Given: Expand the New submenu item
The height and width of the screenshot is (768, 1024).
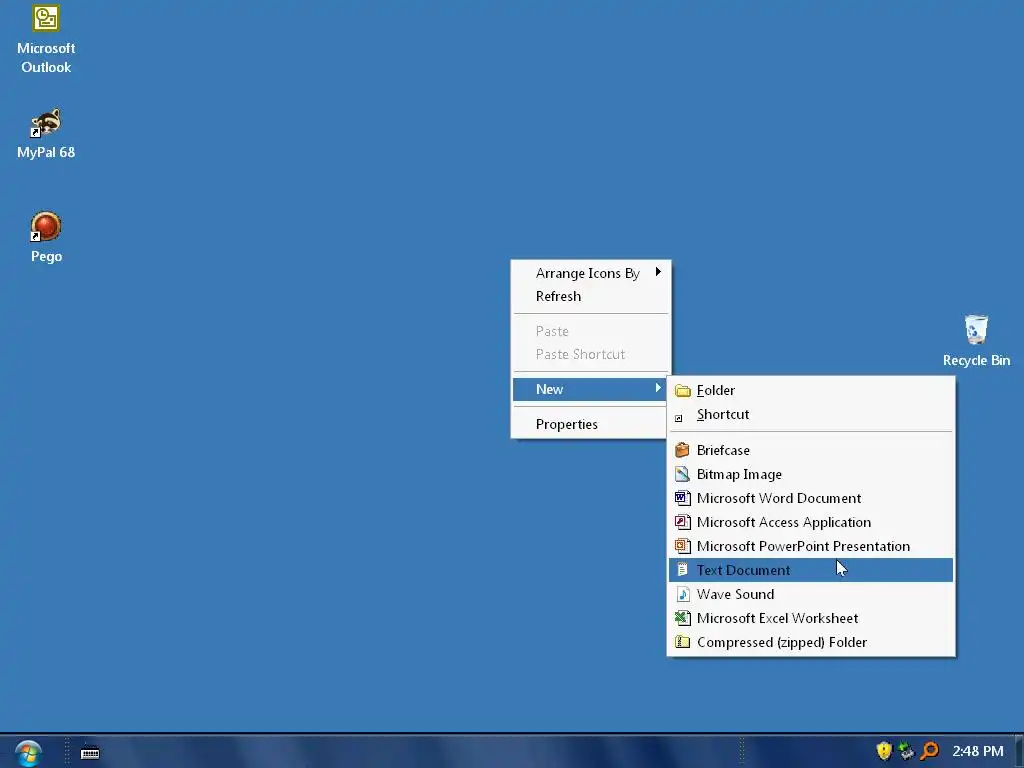Looking at the screenshot, I should click(x=590, y=389).
